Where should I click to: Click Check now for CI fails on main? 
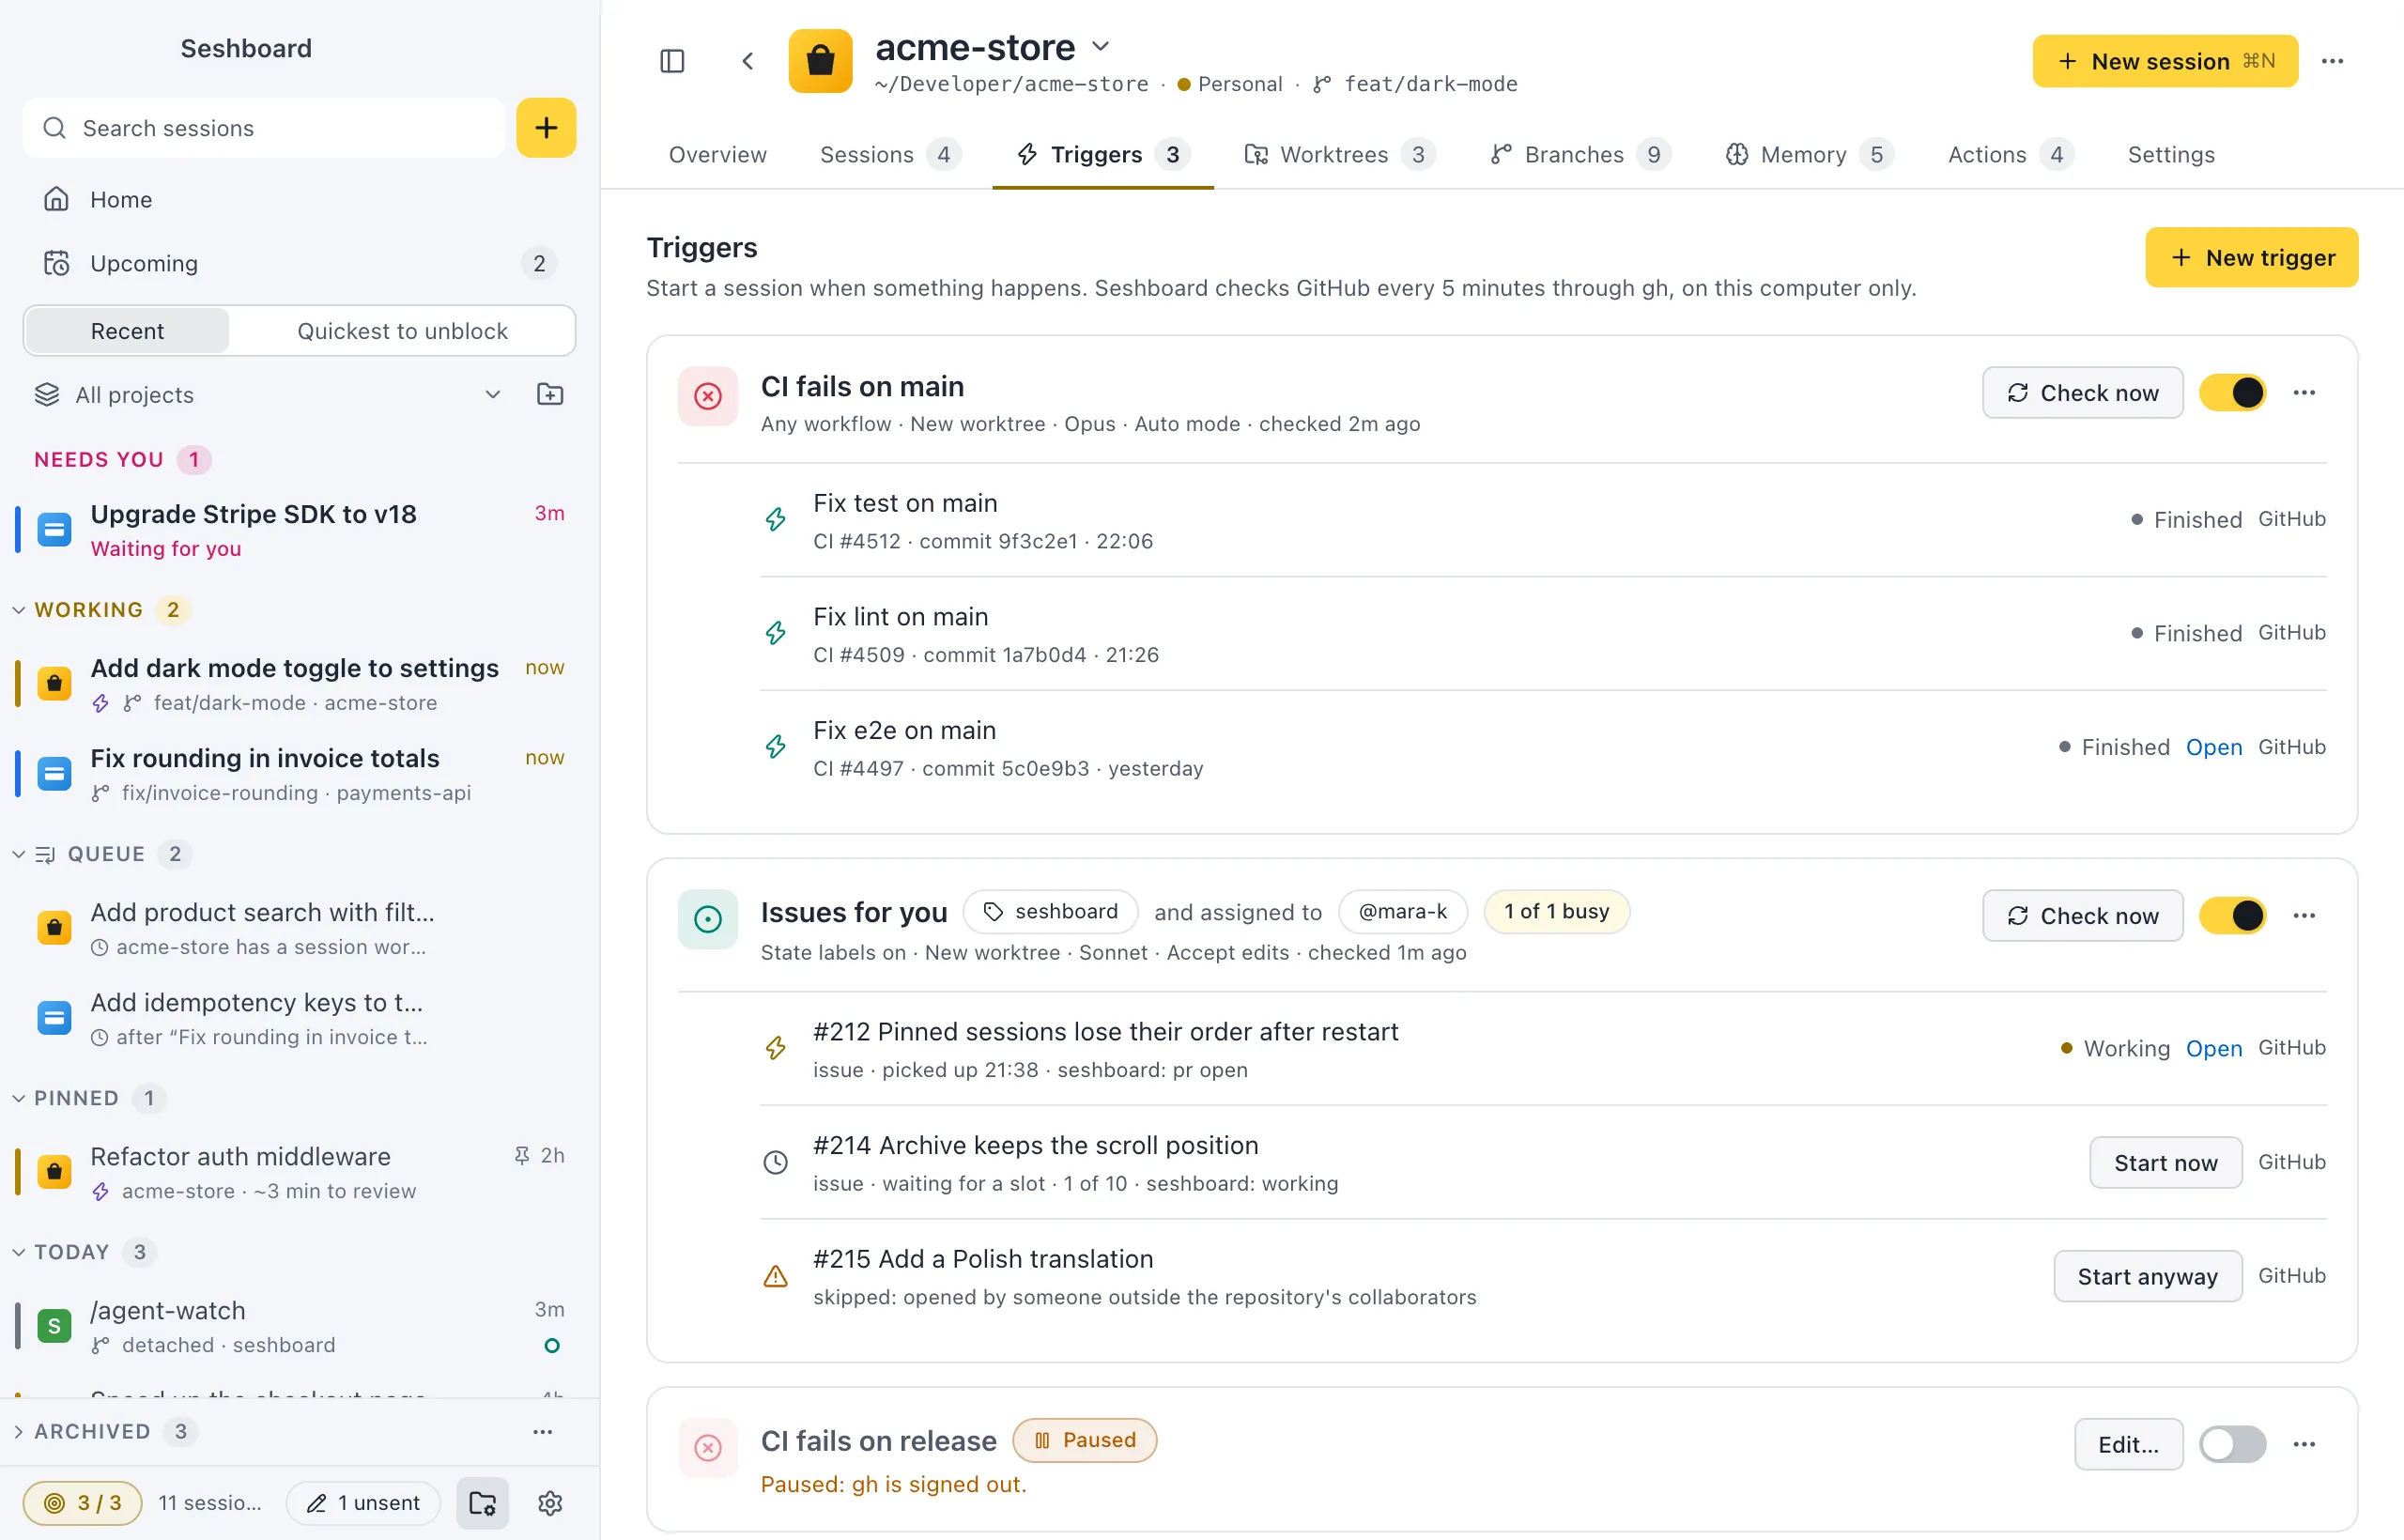[2082, 393]
